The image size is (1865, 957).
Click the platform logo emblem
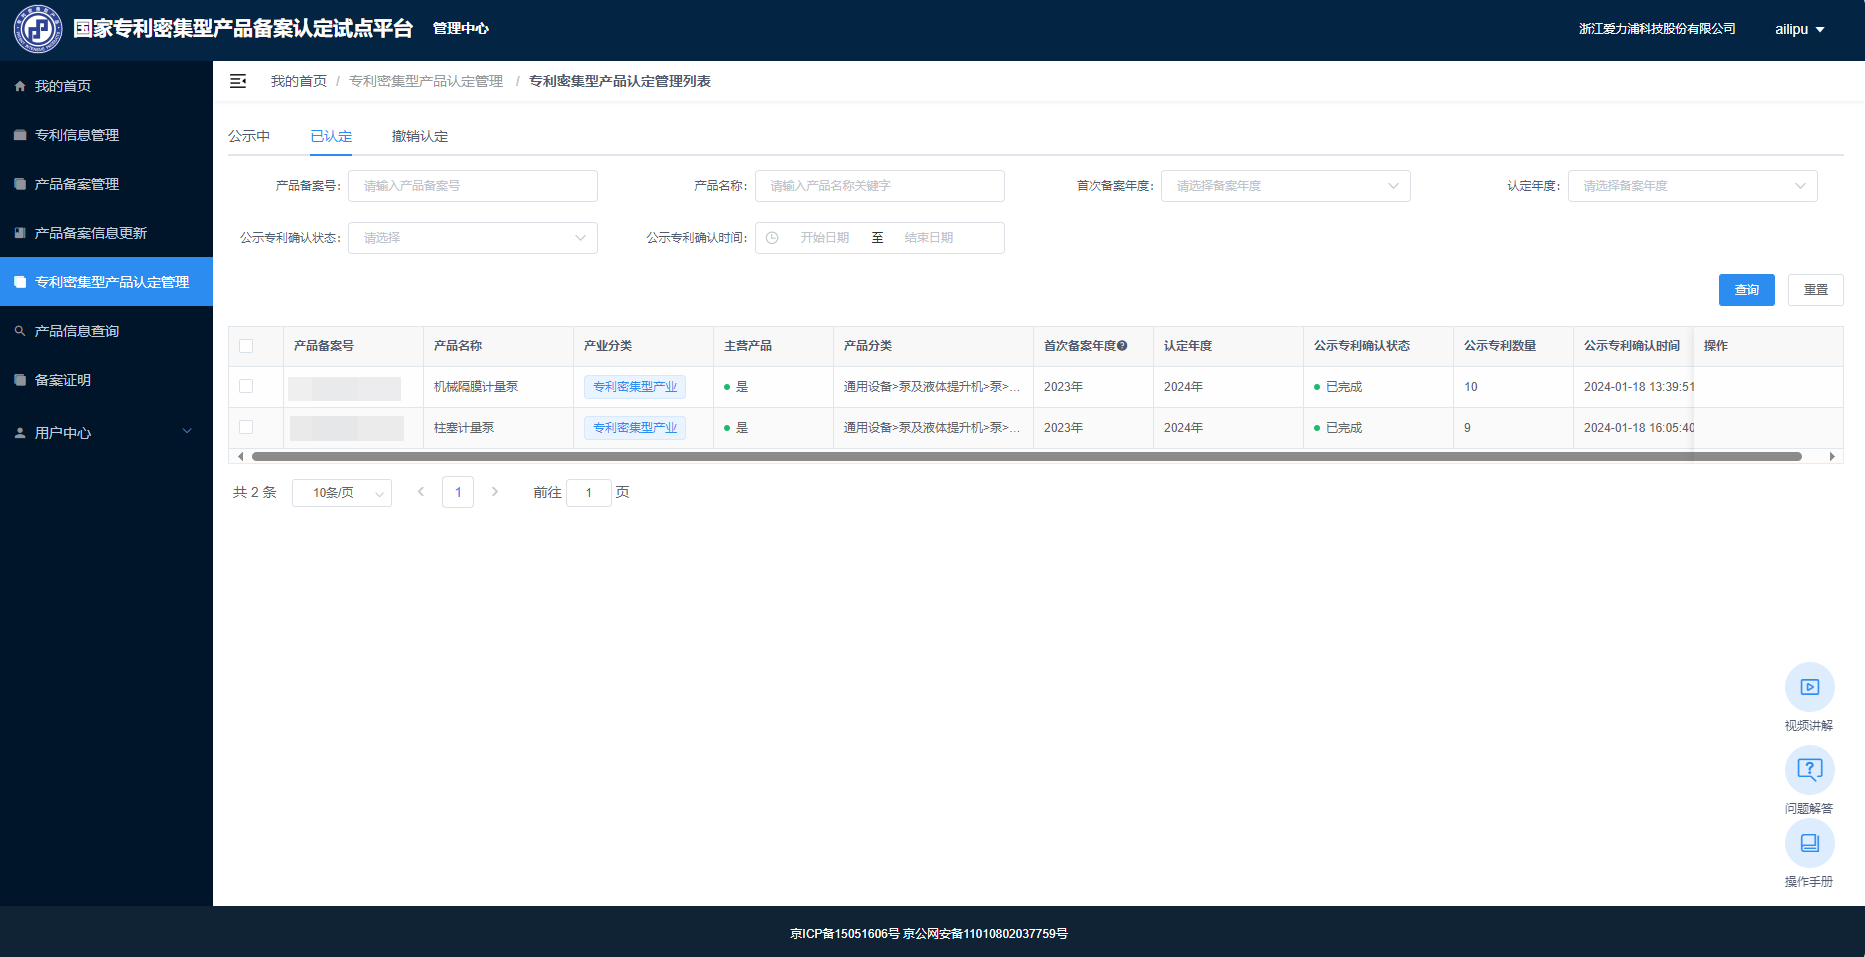click(x=38, y=29)
